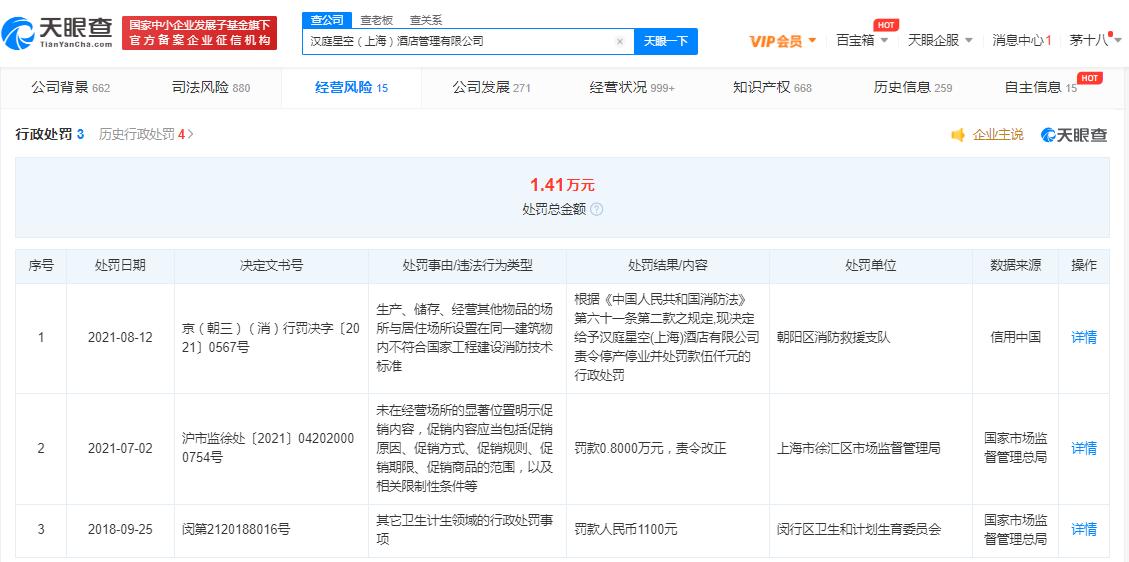The width and height of the screenshot is (1129, 562).
Task: Open the 知识产权 tab
Action: coord(772,88)
